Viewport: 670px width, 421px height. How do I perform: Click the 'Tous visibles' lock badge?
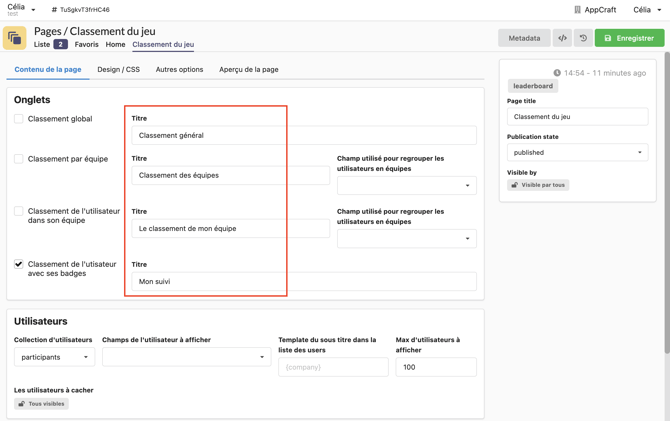pyautogui.click(x=41, y=404)
